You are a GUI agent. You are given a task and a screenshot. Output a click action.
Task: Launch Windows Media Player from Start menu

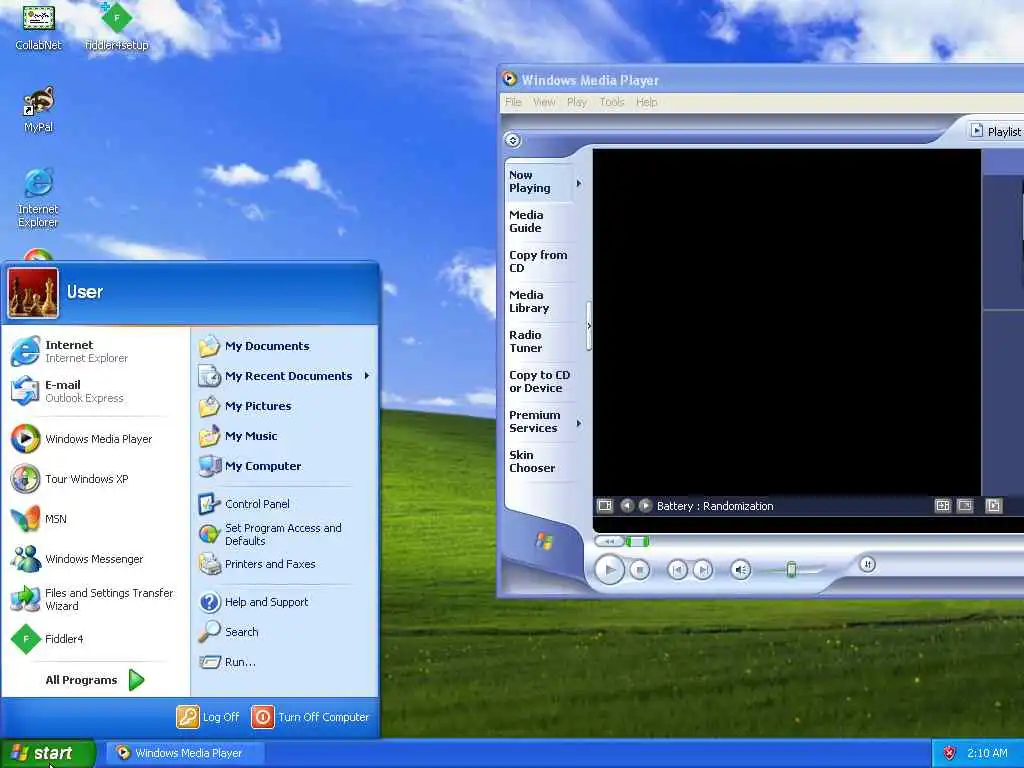point(95,439)
